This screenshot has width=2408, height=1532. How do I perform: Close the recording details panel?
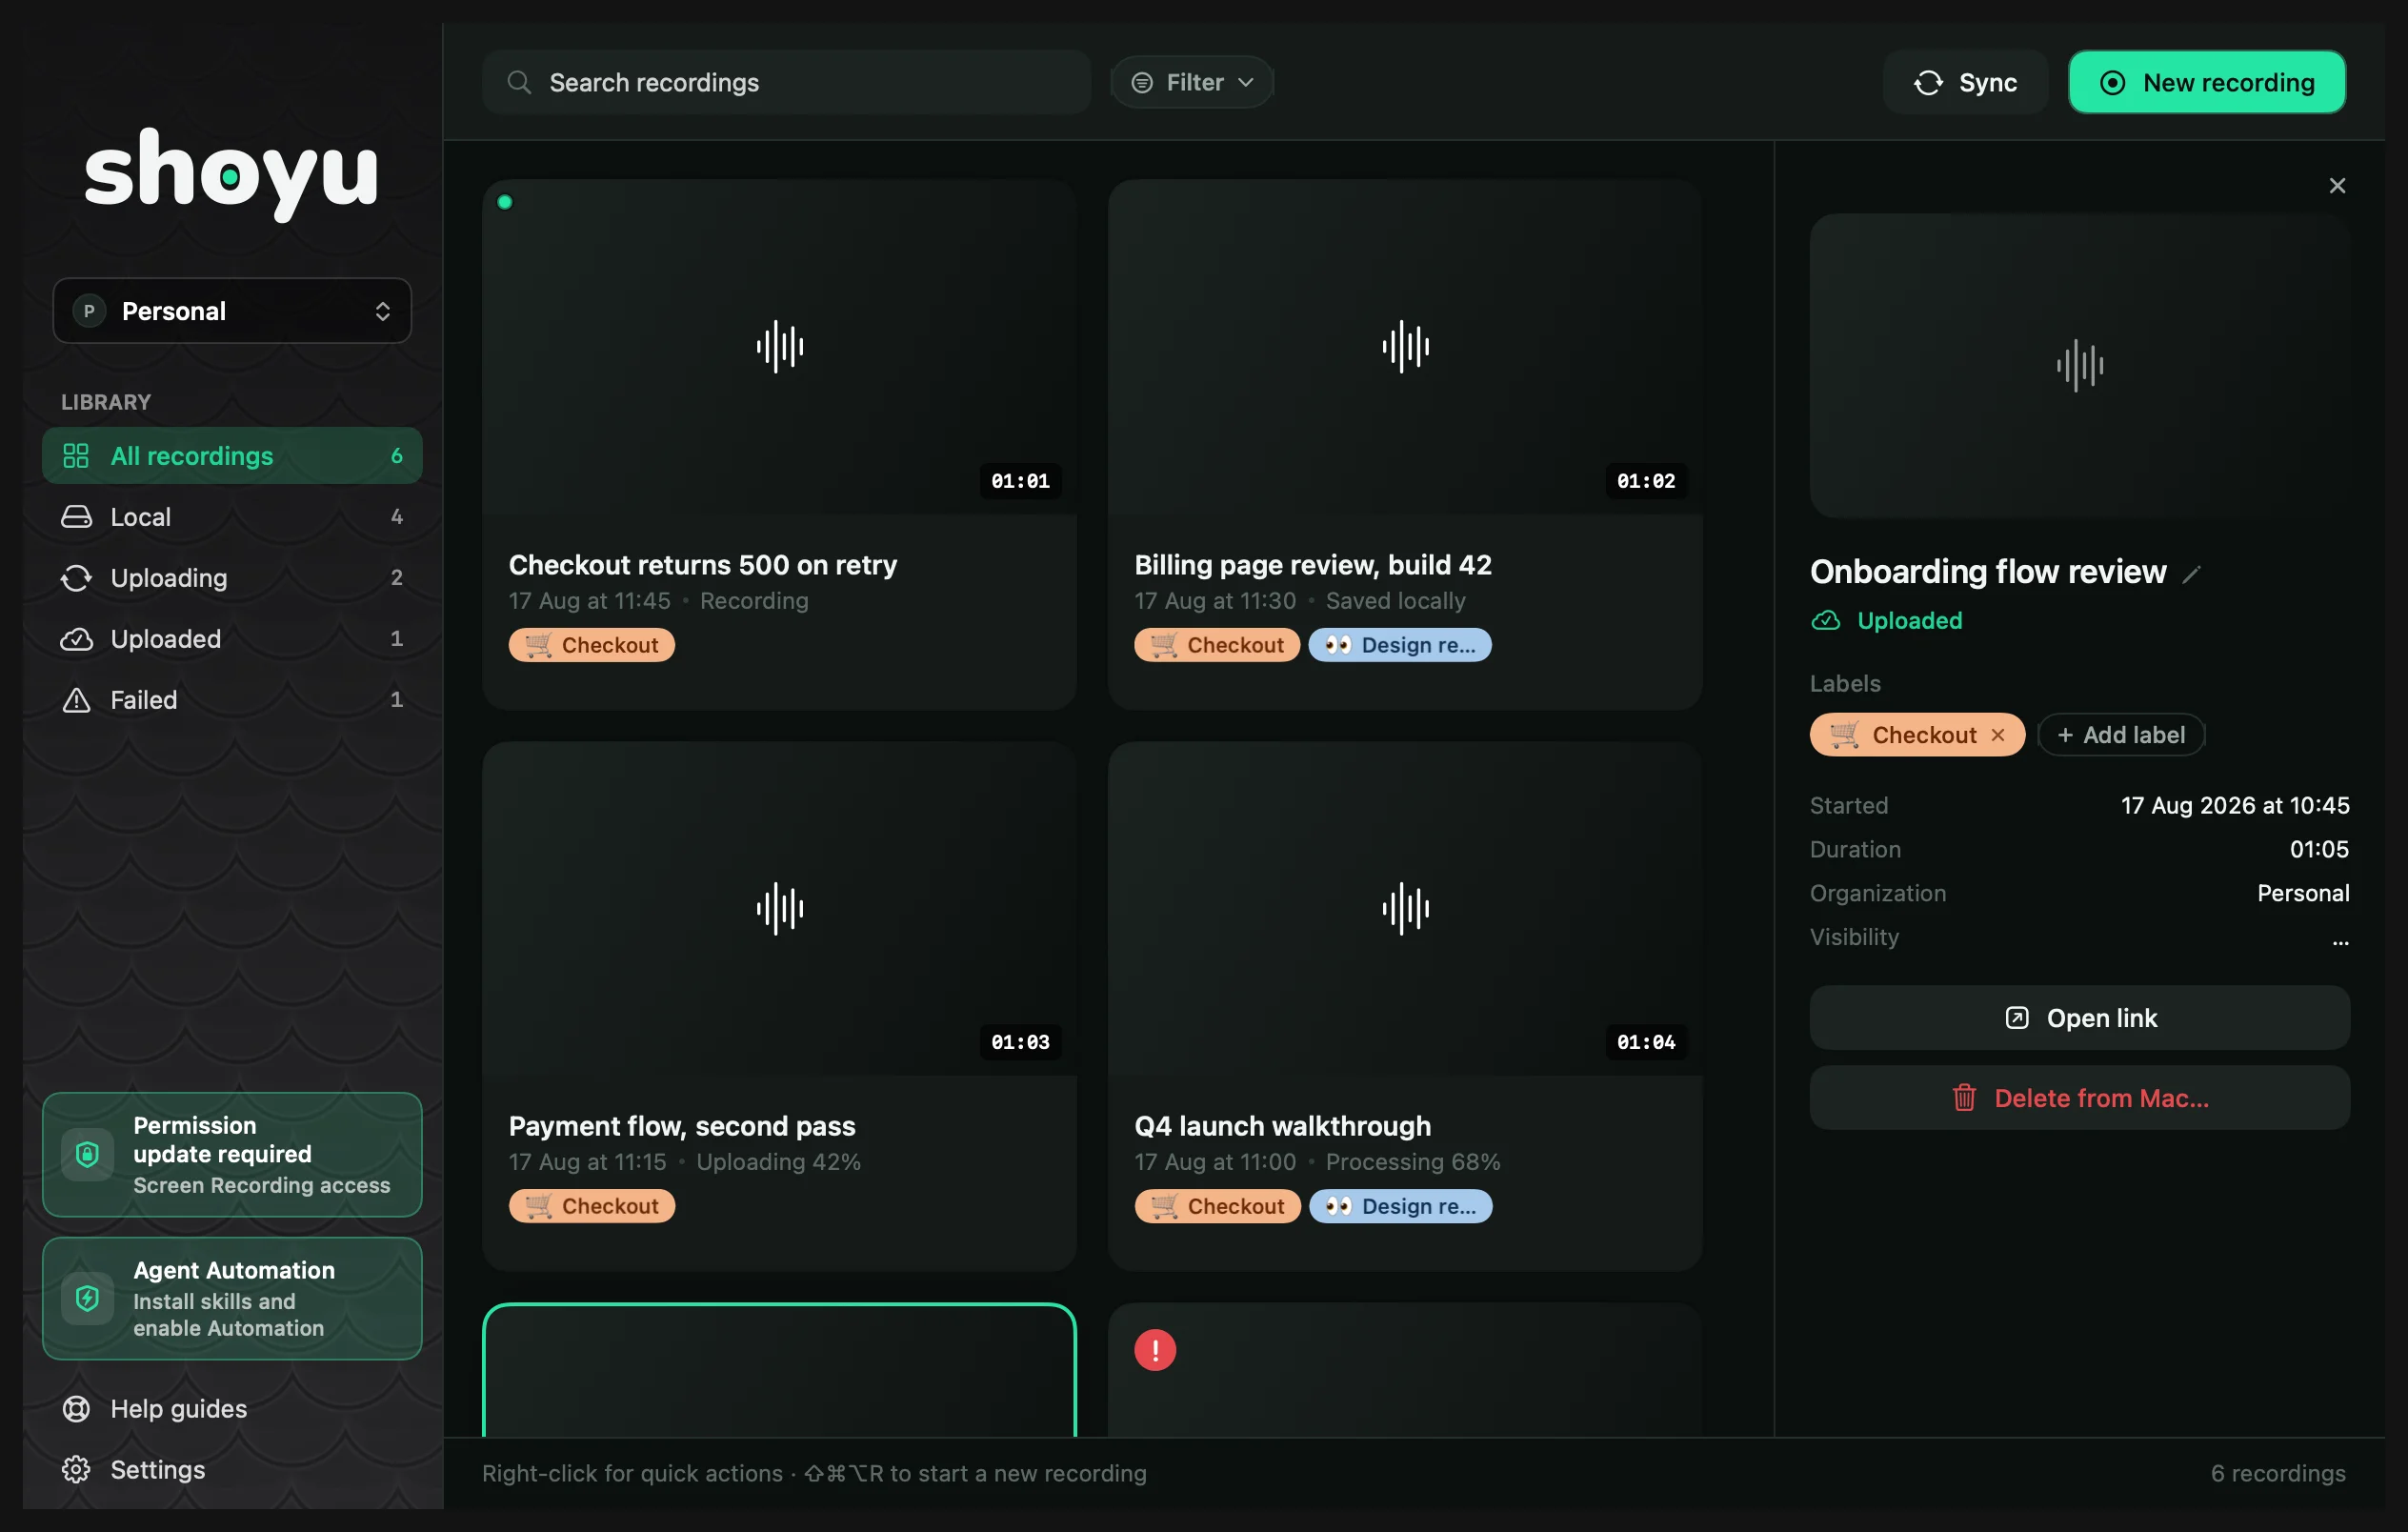click(x=2337, y=186)
